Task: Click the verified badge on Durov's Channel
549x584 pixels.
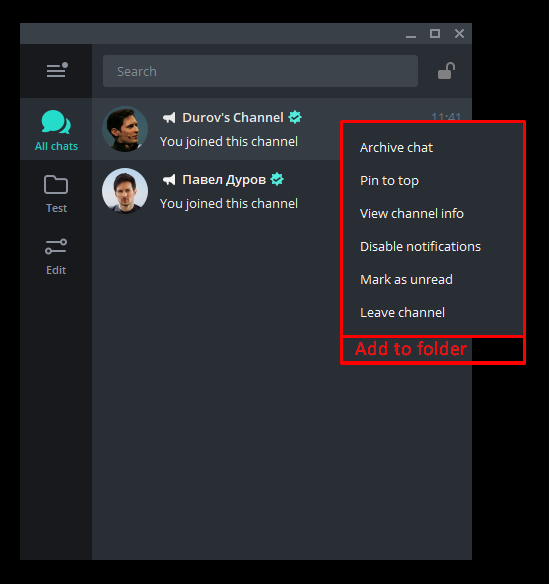Action: click(295, 117)
